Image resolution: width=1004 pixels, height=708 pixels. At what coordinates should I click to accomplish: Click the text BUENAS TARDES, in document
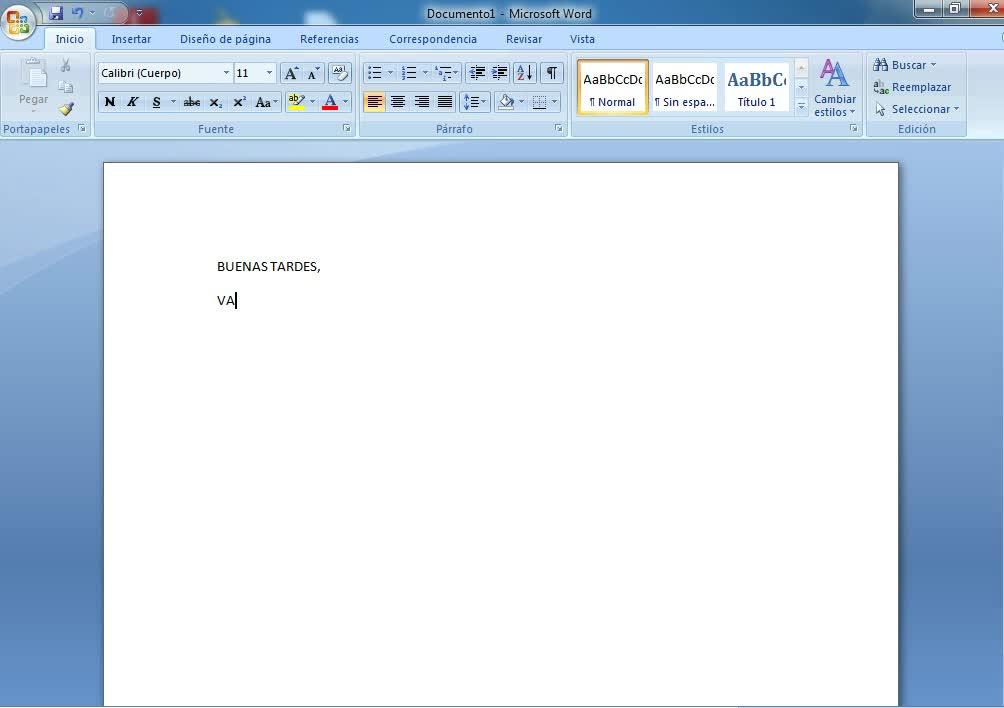tap(268, 266)
